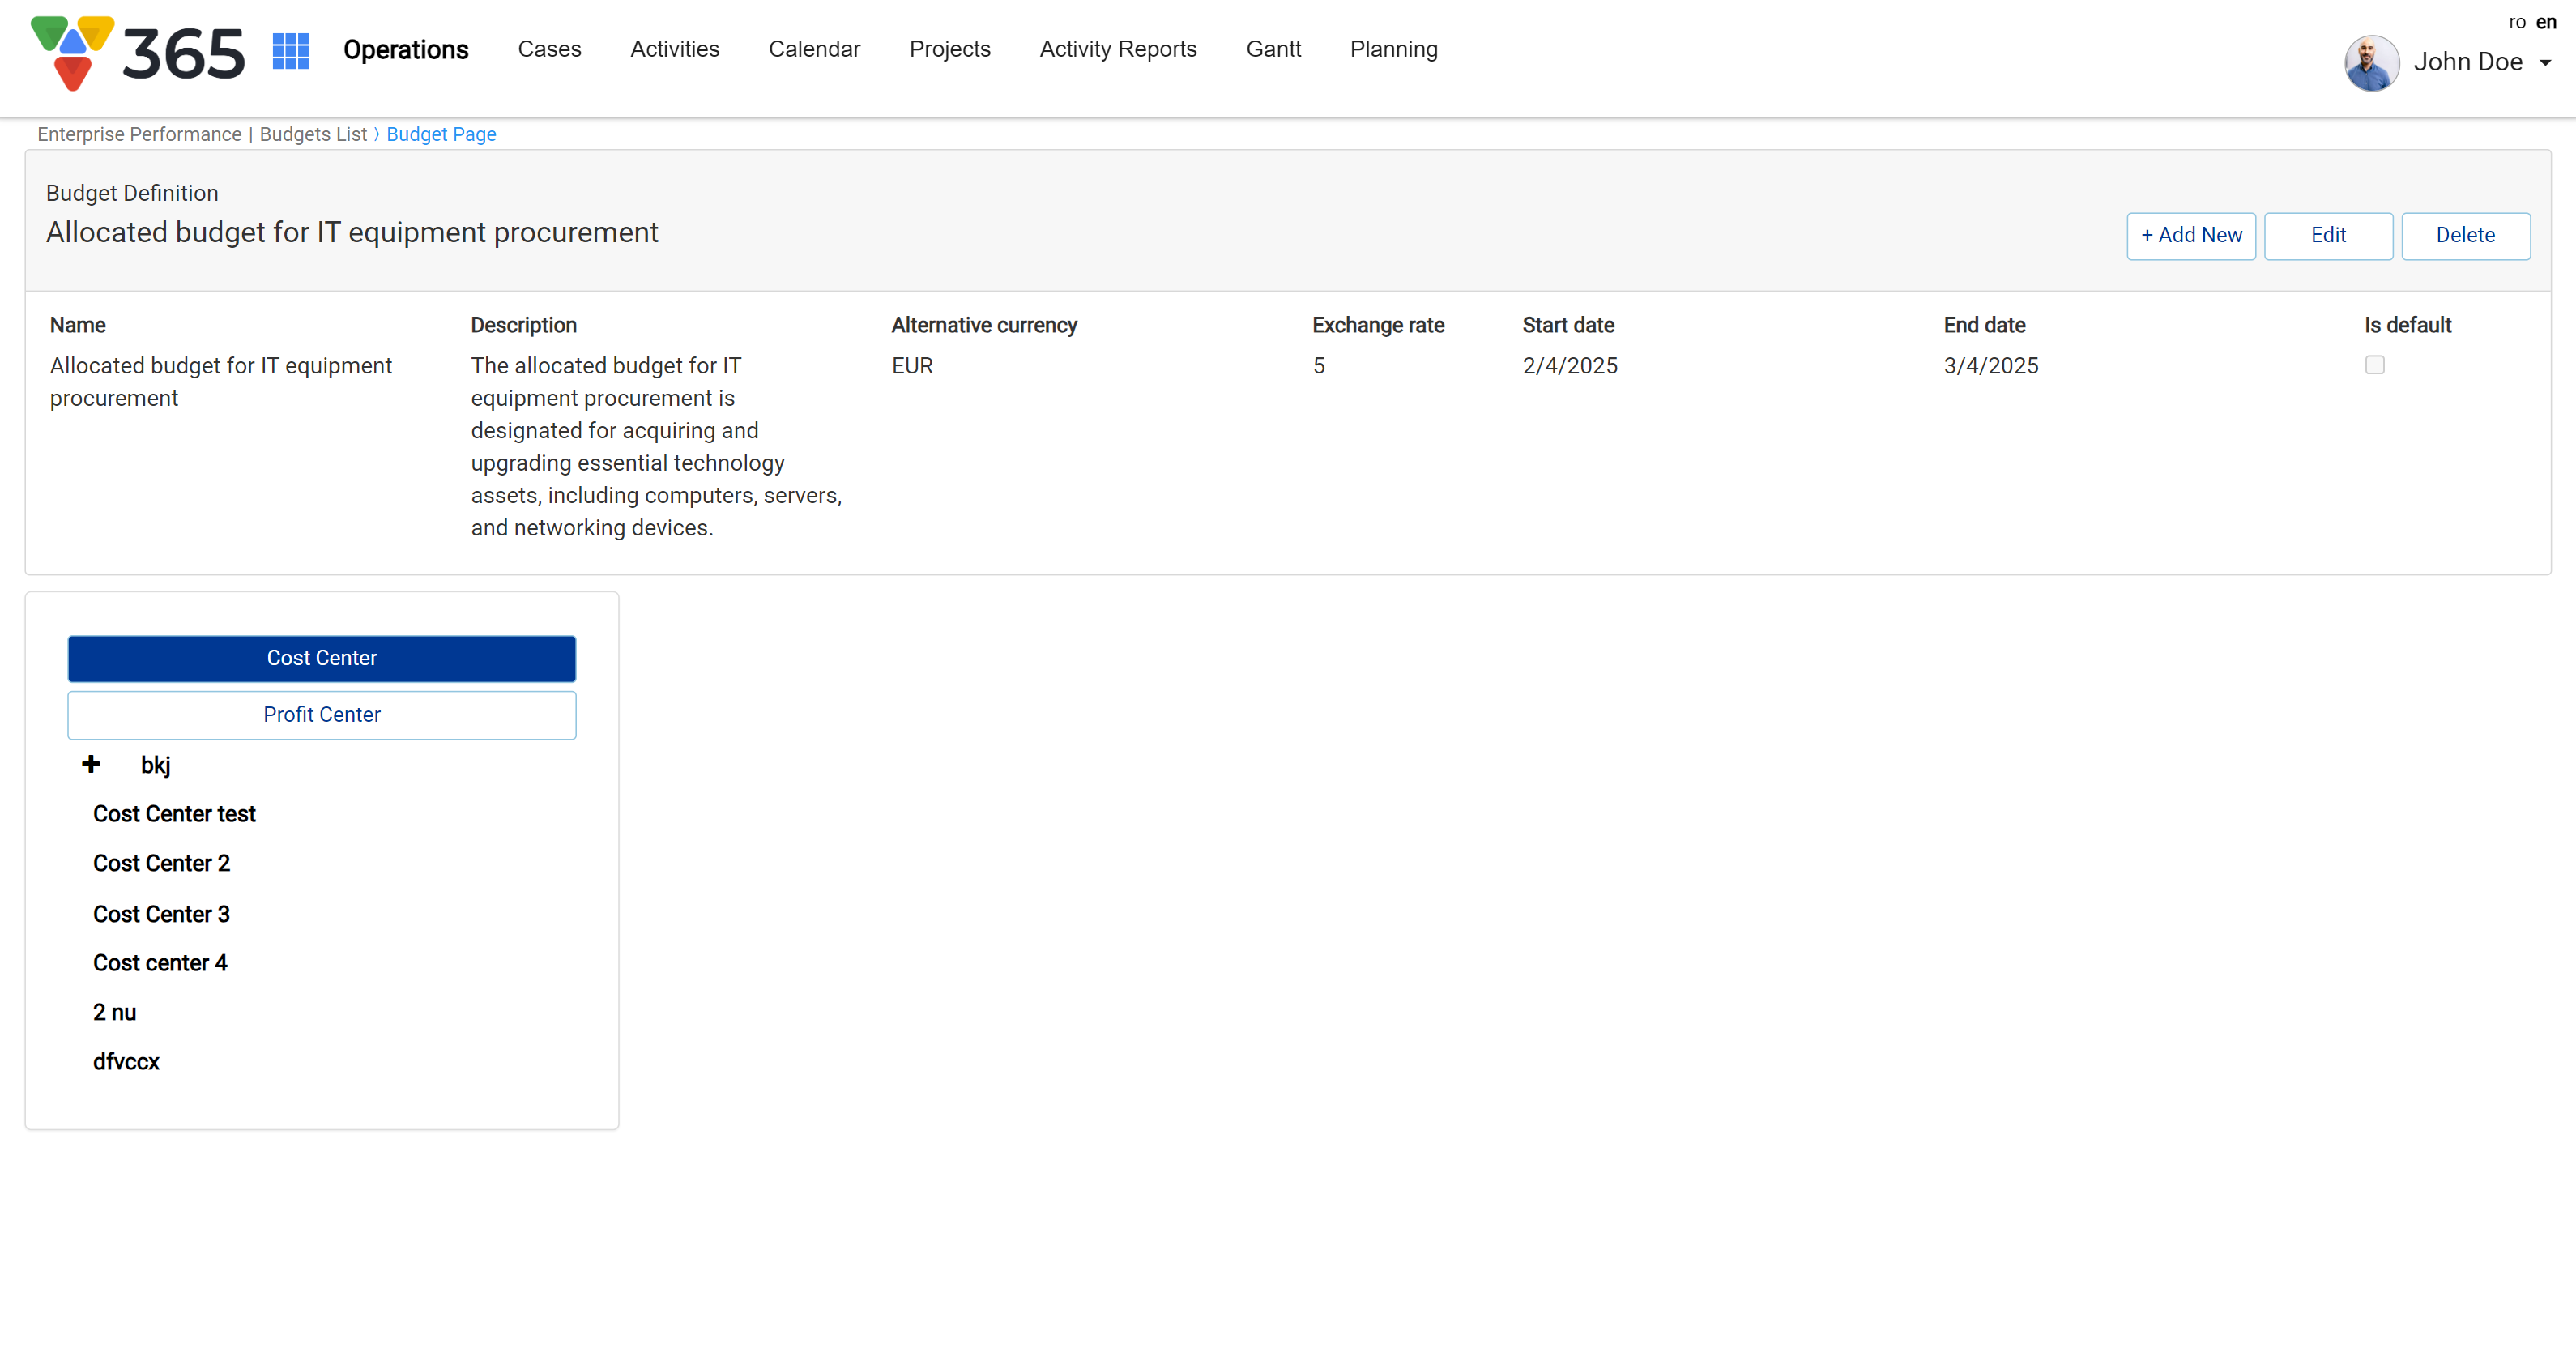Select Cost Center test tree item
2576x1348 pixels.
pyautogui.click(x=174, y=814)
